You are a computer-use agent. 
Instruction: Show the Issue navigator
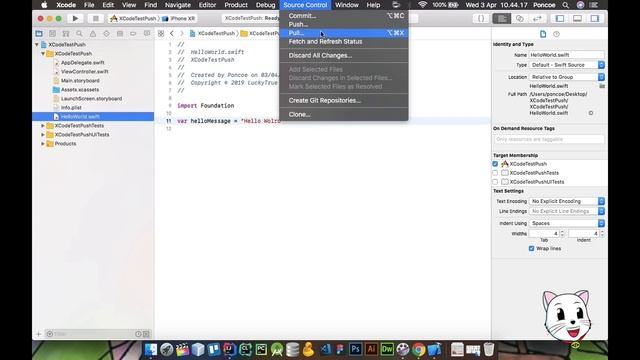[x=93, y=33]
